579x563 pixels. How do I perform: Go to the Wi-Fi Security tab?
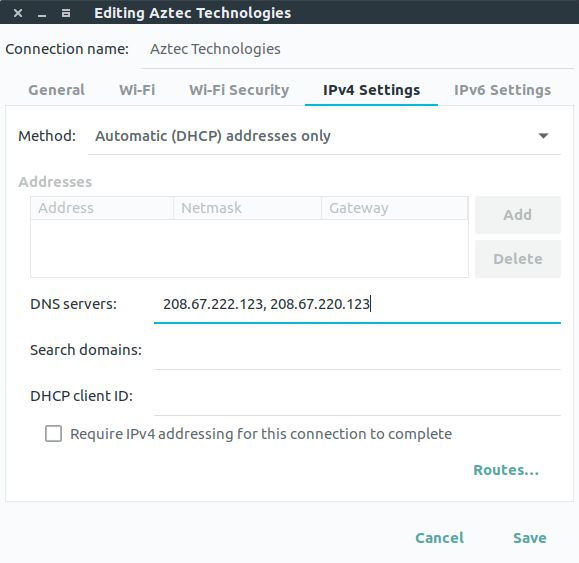point(239,90)
